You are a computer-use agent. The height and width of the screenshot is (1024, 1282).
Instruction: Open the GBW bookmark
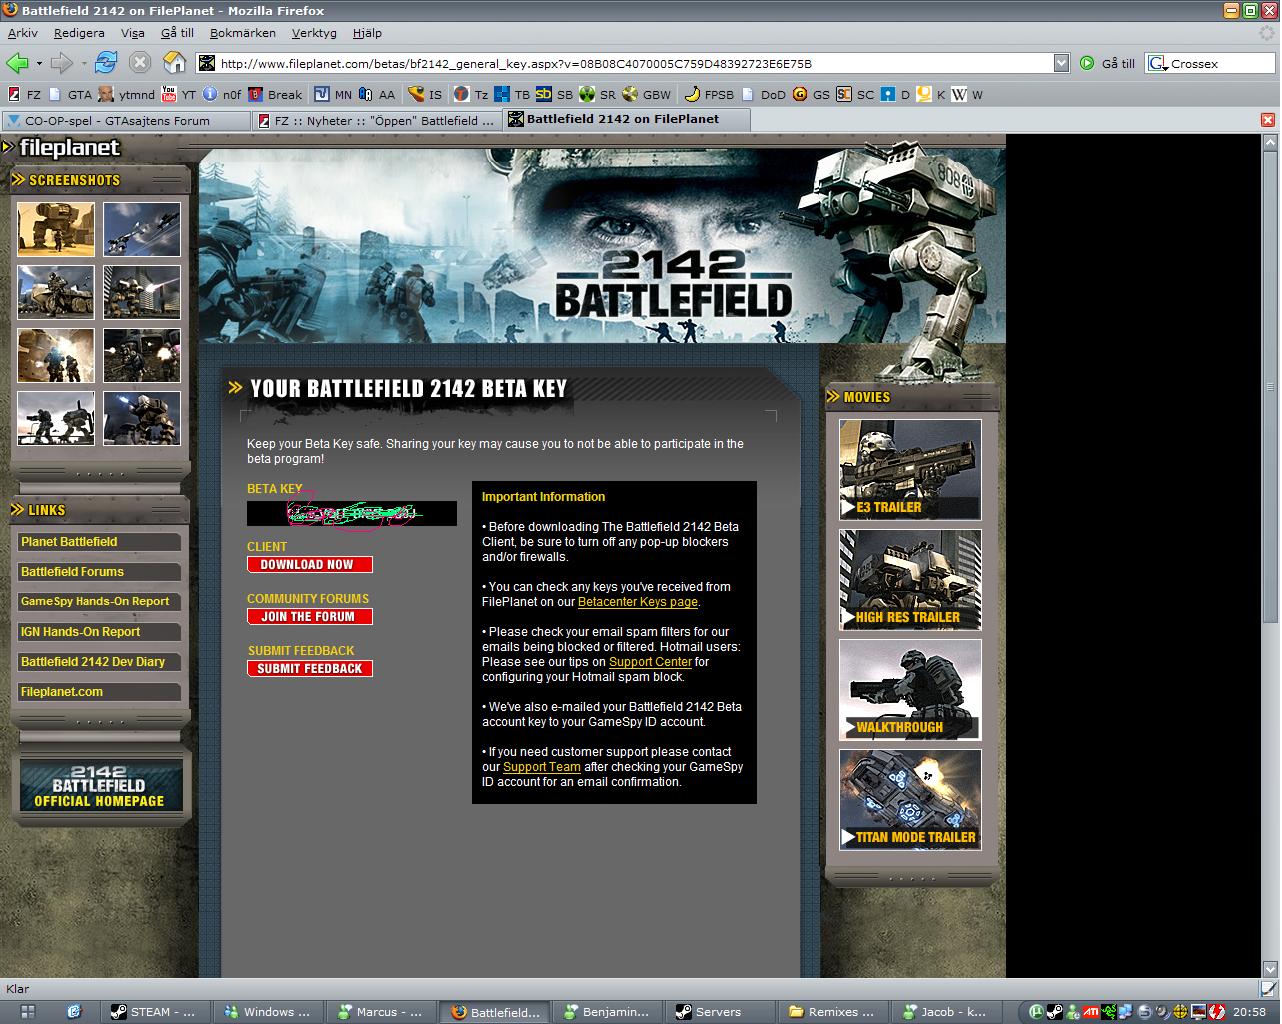pos(647,95)
